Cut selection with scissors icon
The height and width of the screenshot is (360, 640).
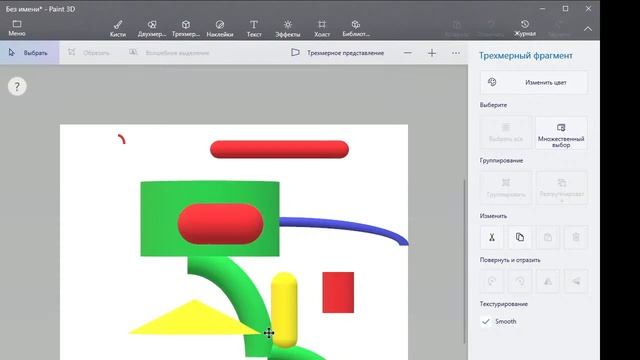coord(492,237)
